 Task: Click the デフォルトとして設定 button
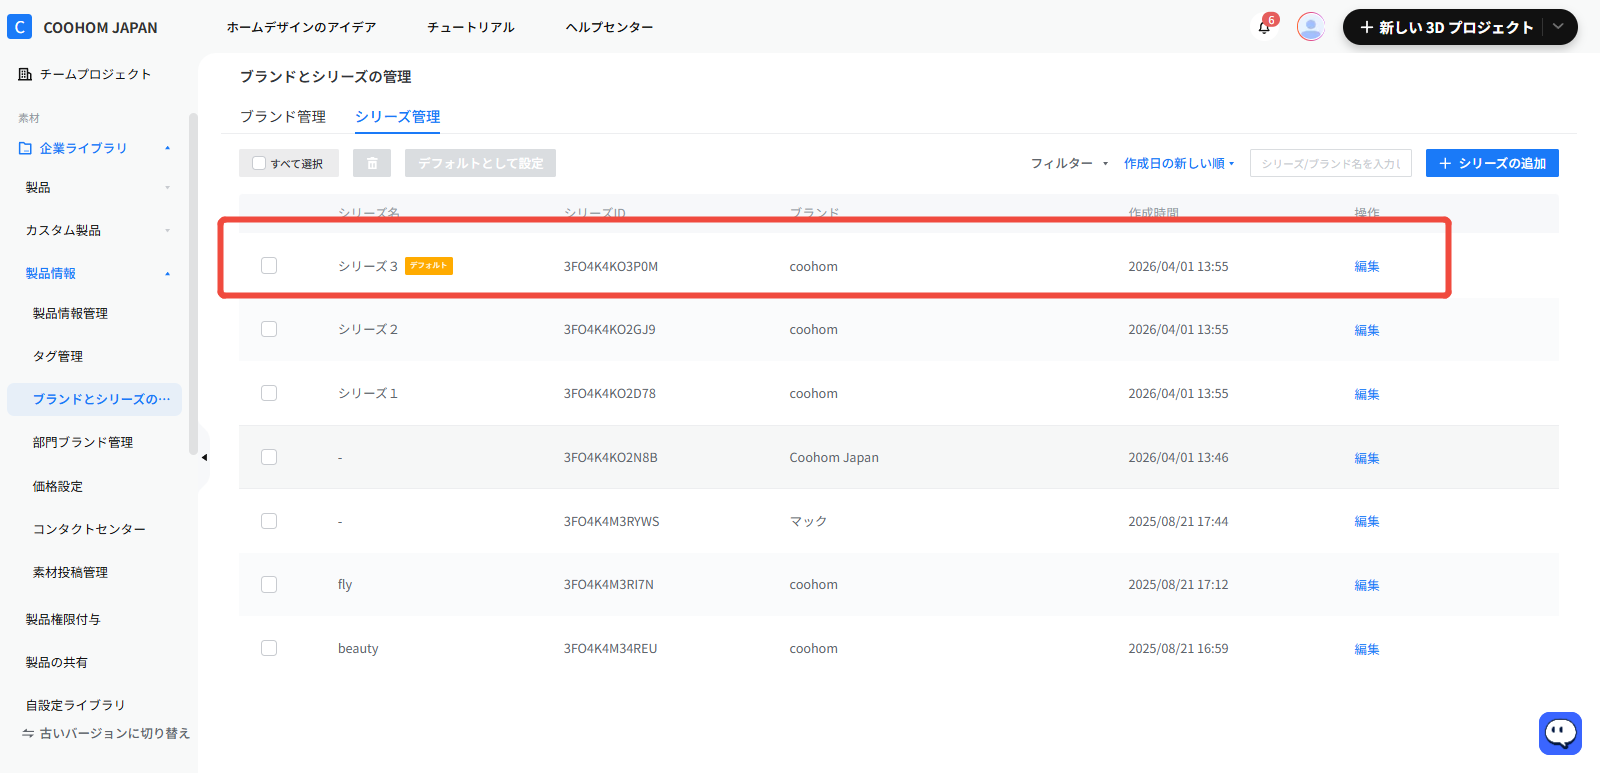click(480, 163)
